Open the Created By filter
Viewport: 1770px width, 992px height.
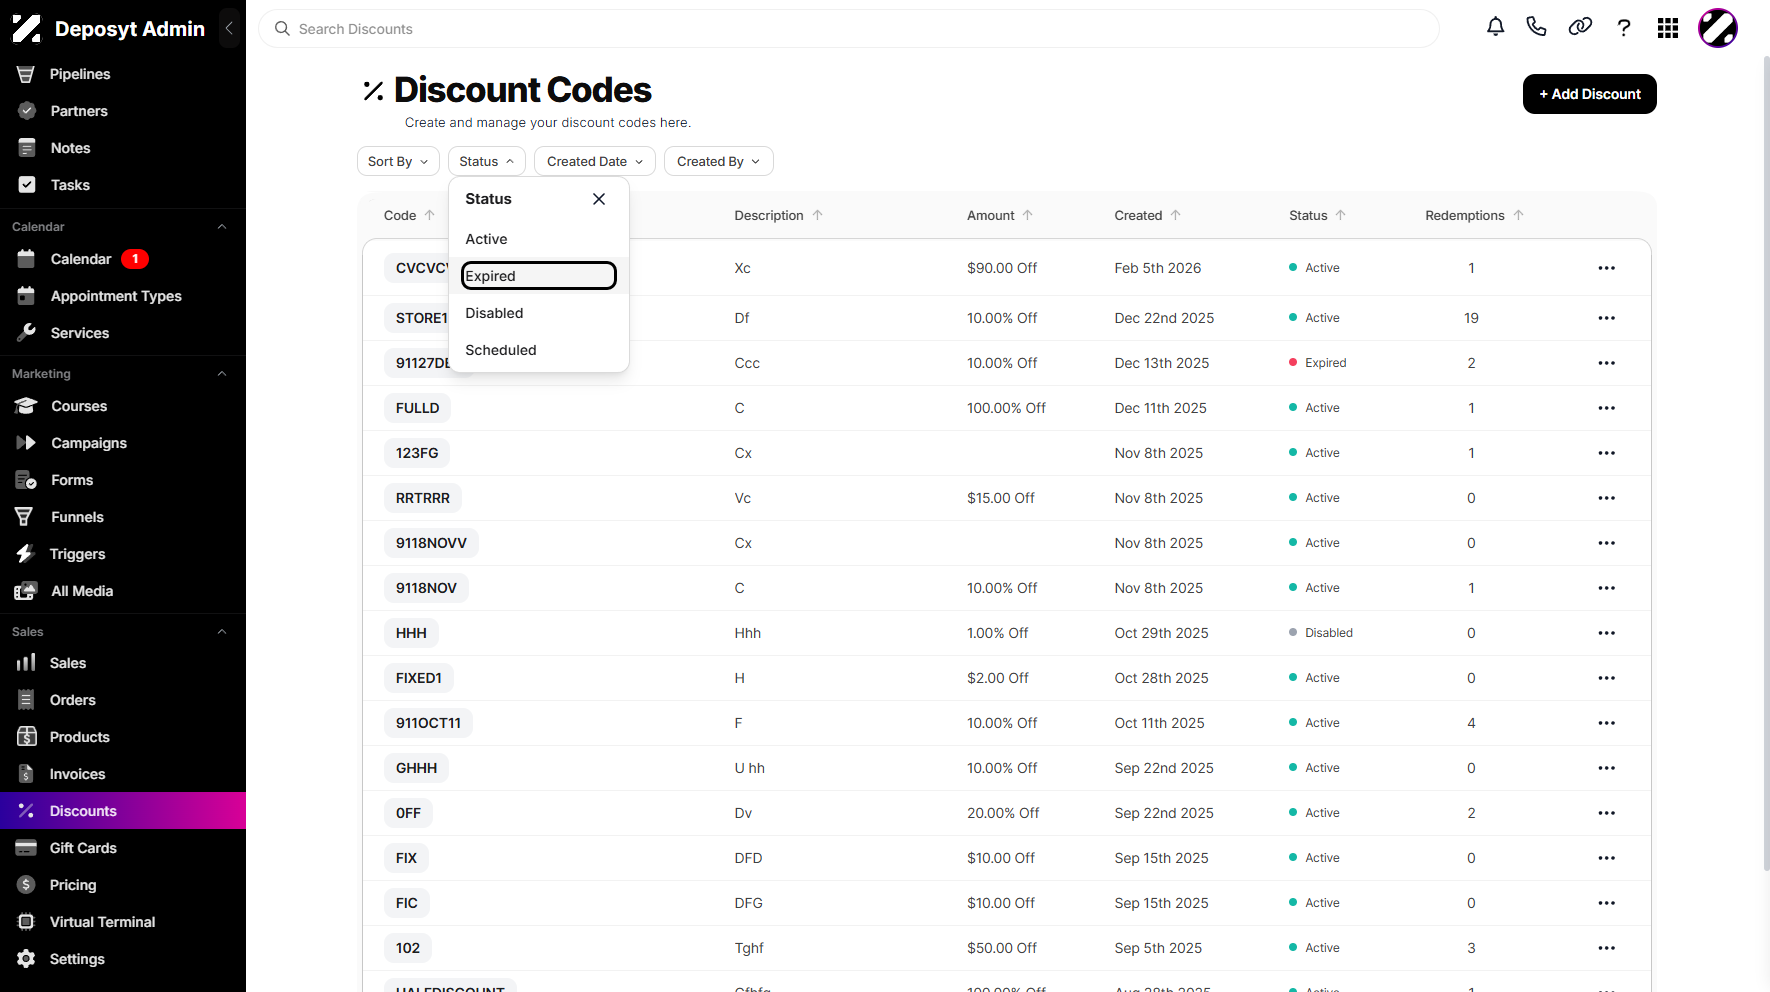tap(719, 161)
